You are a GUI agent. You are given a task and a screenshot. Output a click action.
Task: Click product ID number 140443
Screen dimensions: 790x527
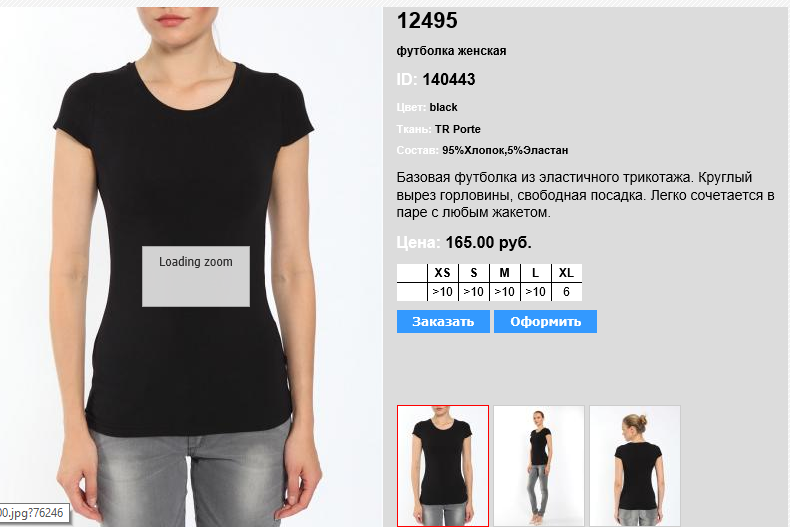(448, 79)
